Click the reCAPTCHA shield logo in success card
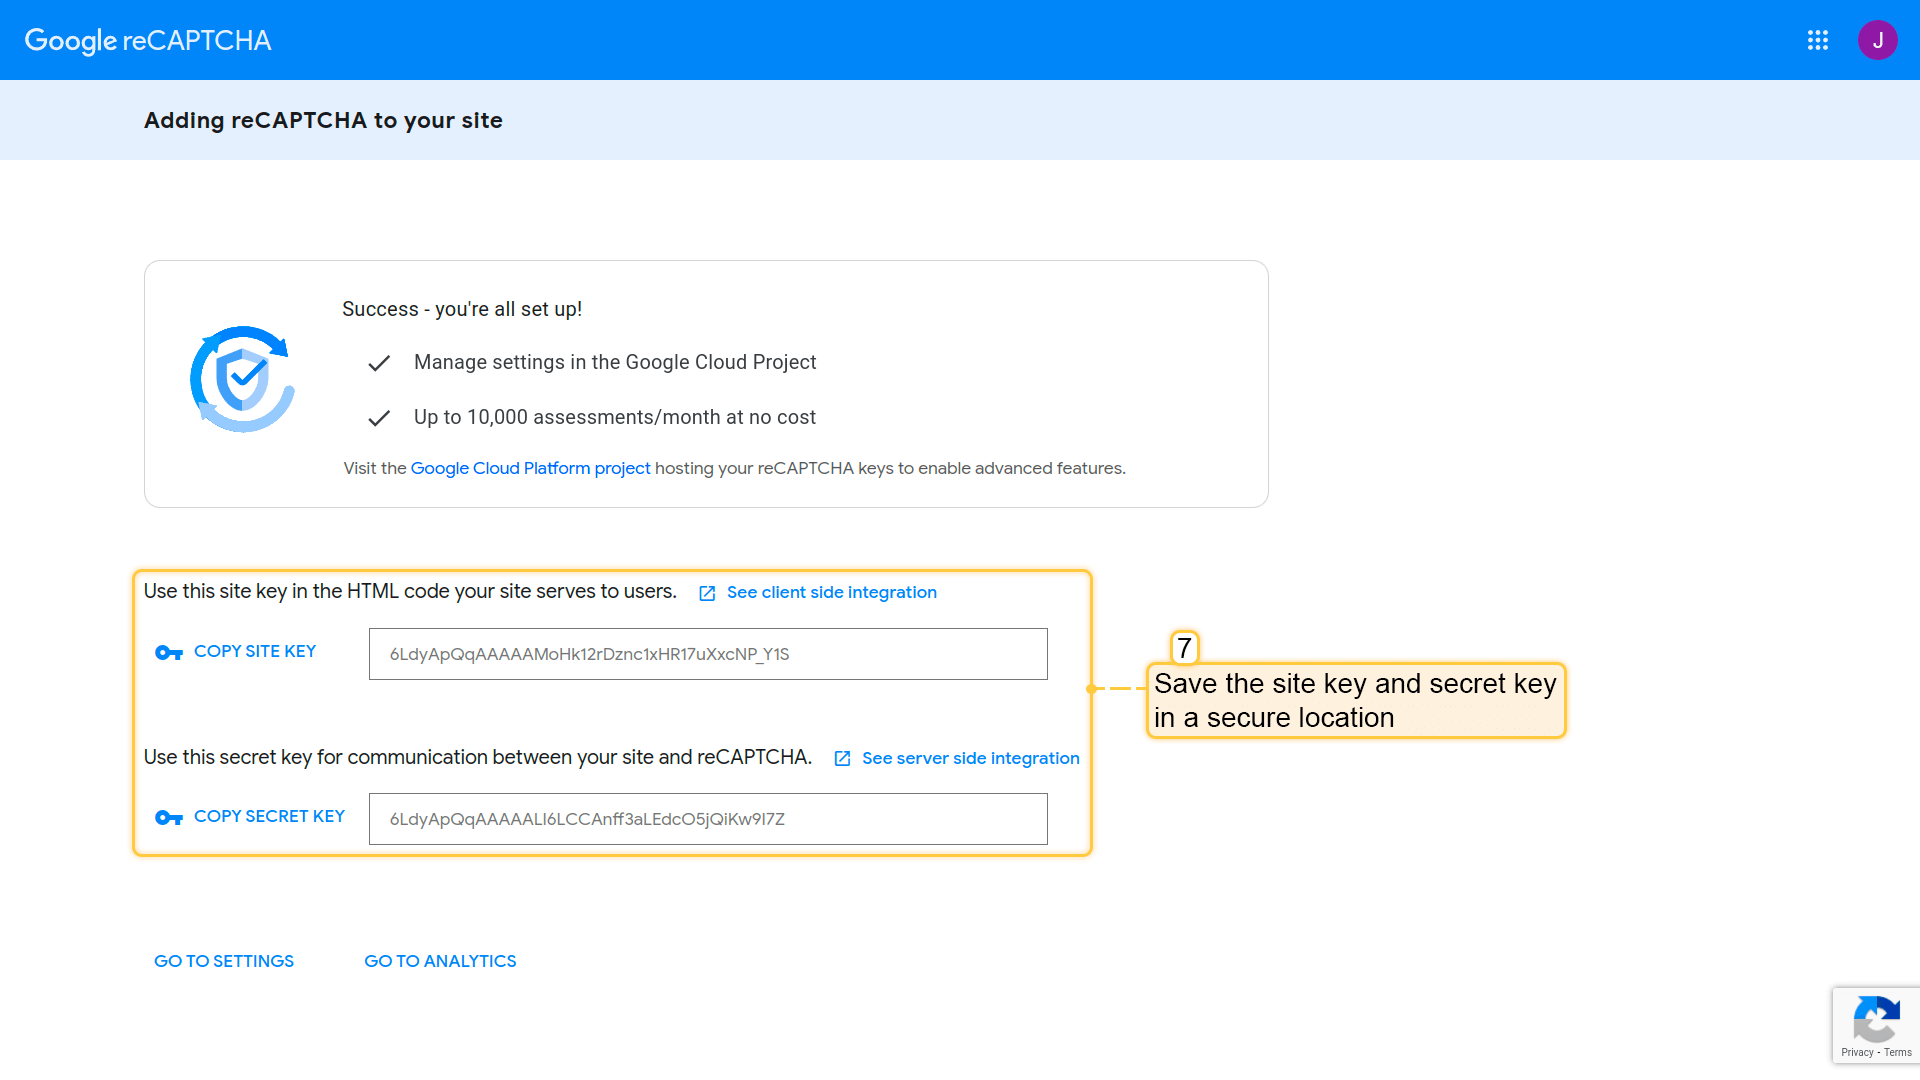The width and height of the screenshot is (1920, 1080). pyautogui.click(x=242, y=380)
